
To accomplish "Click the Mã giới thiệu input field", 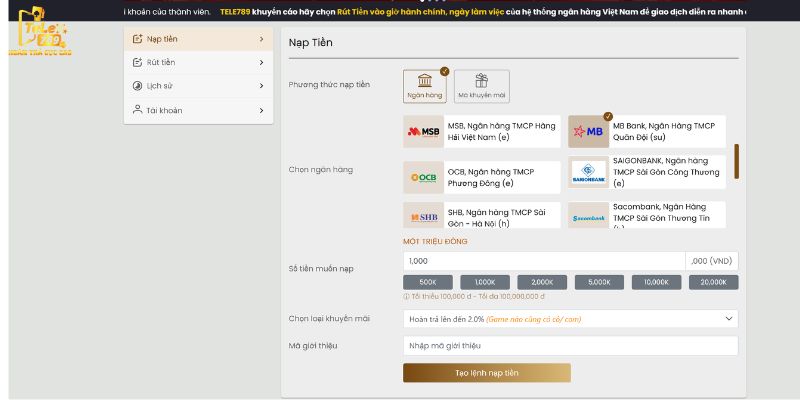I will point(570,346).
